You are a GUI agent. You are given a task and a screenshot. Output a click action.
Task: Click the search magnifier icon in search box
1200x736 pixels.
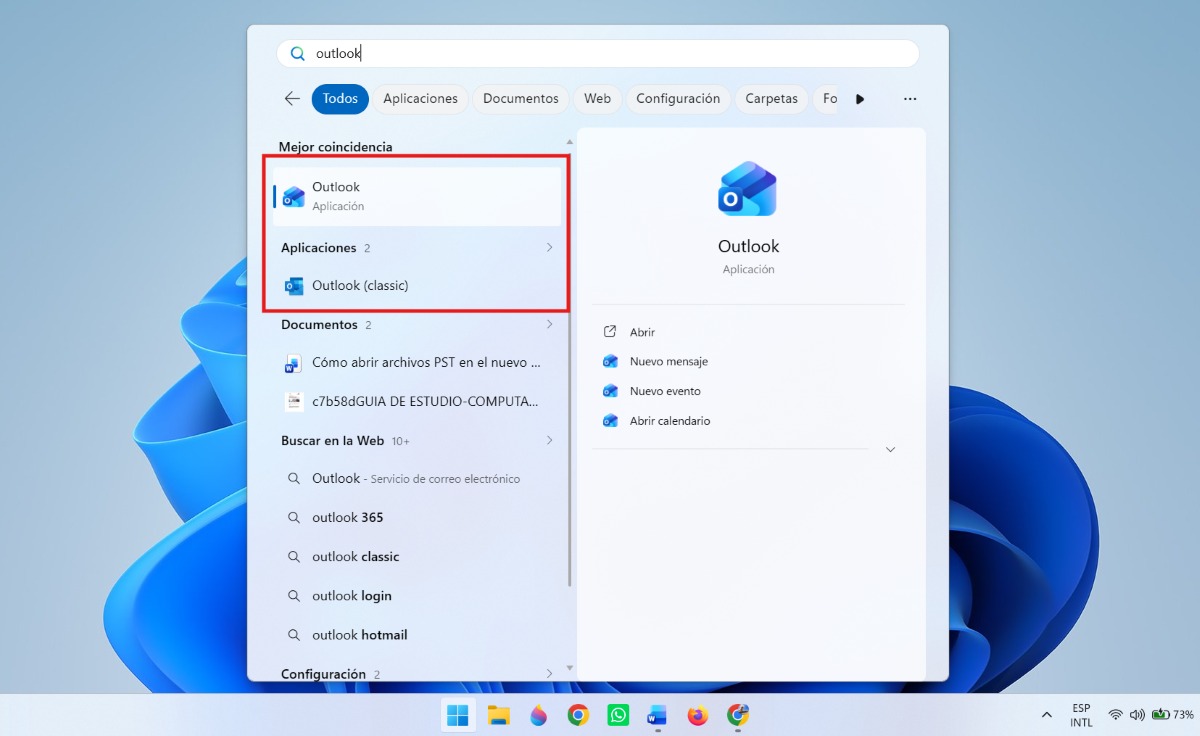(297, 54)
